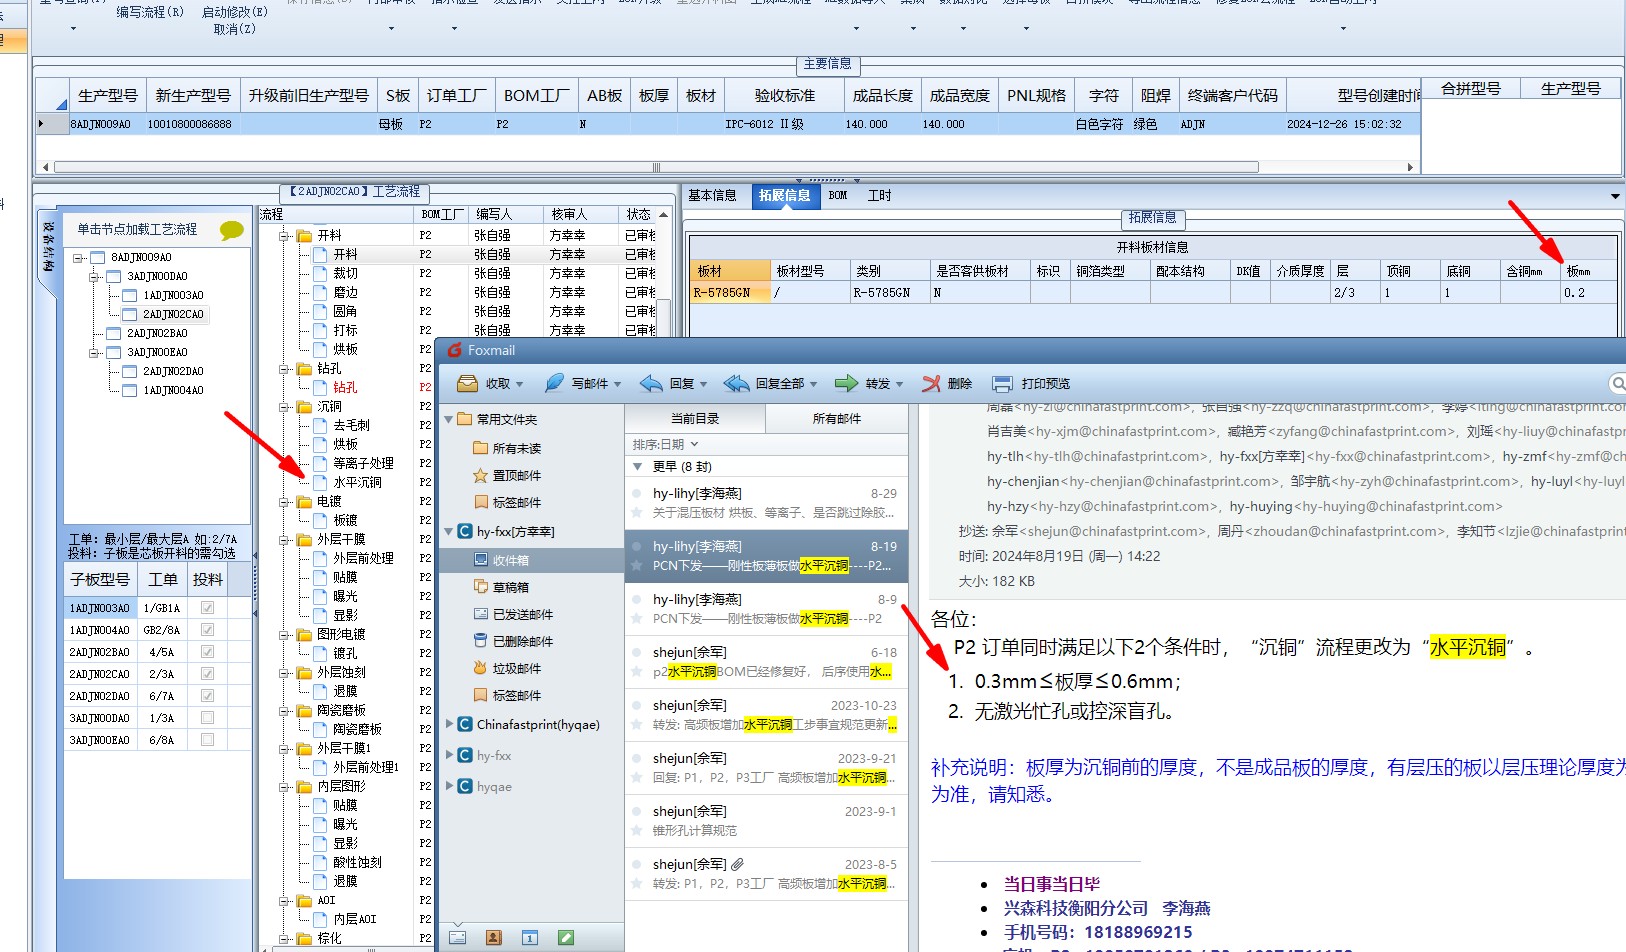Collapse the 3ADJN00DA0 tree node
Image resolution: width=1626 pixels, height=952 pixels.
click(94, 277)
